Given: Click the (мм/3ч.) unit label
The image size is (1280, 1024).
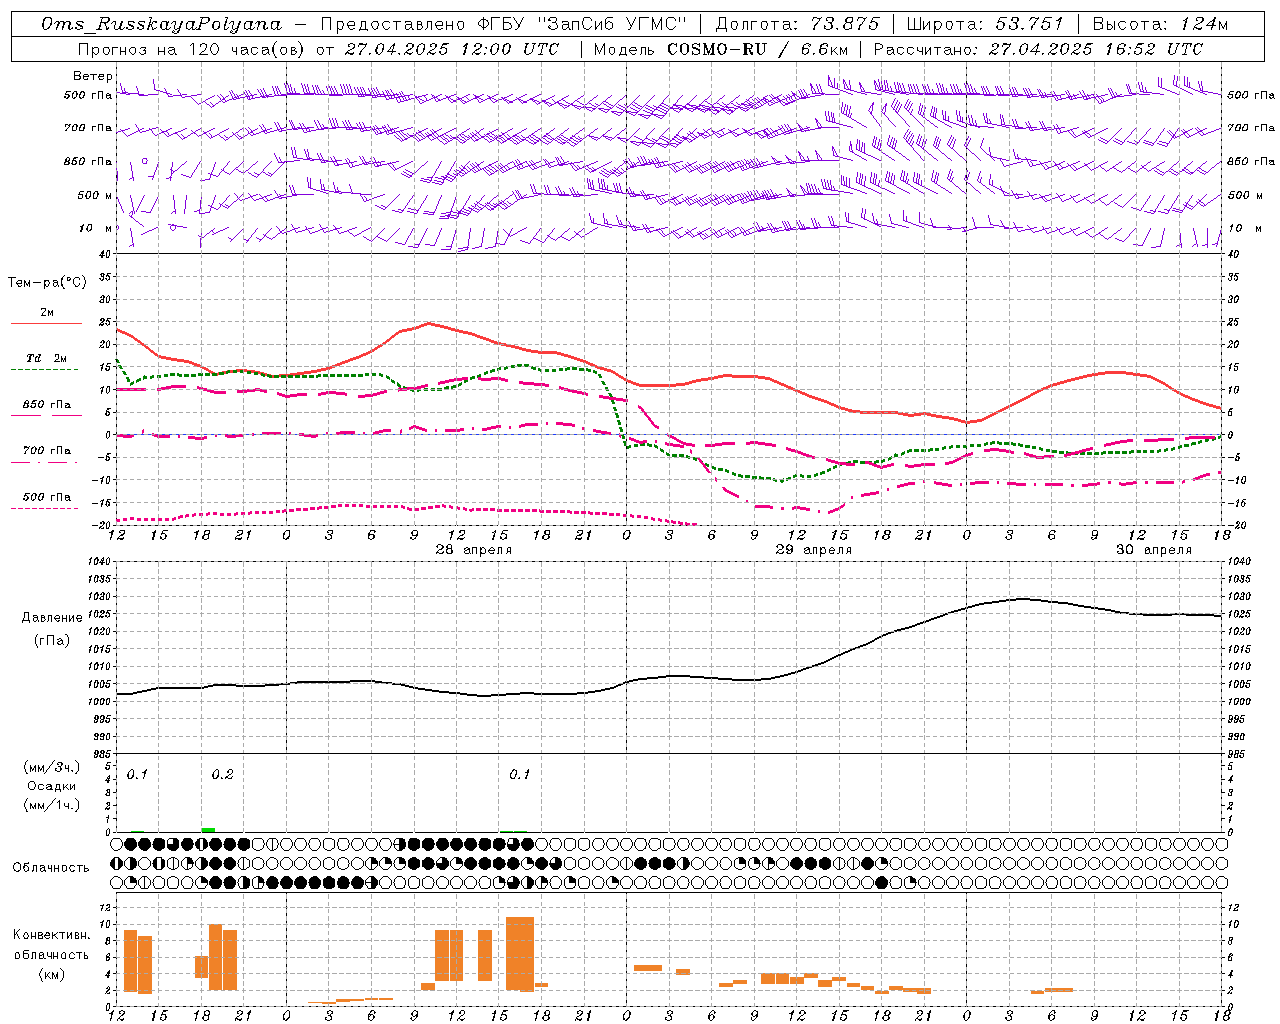Looking at the screenshot, I should (52, 767).
